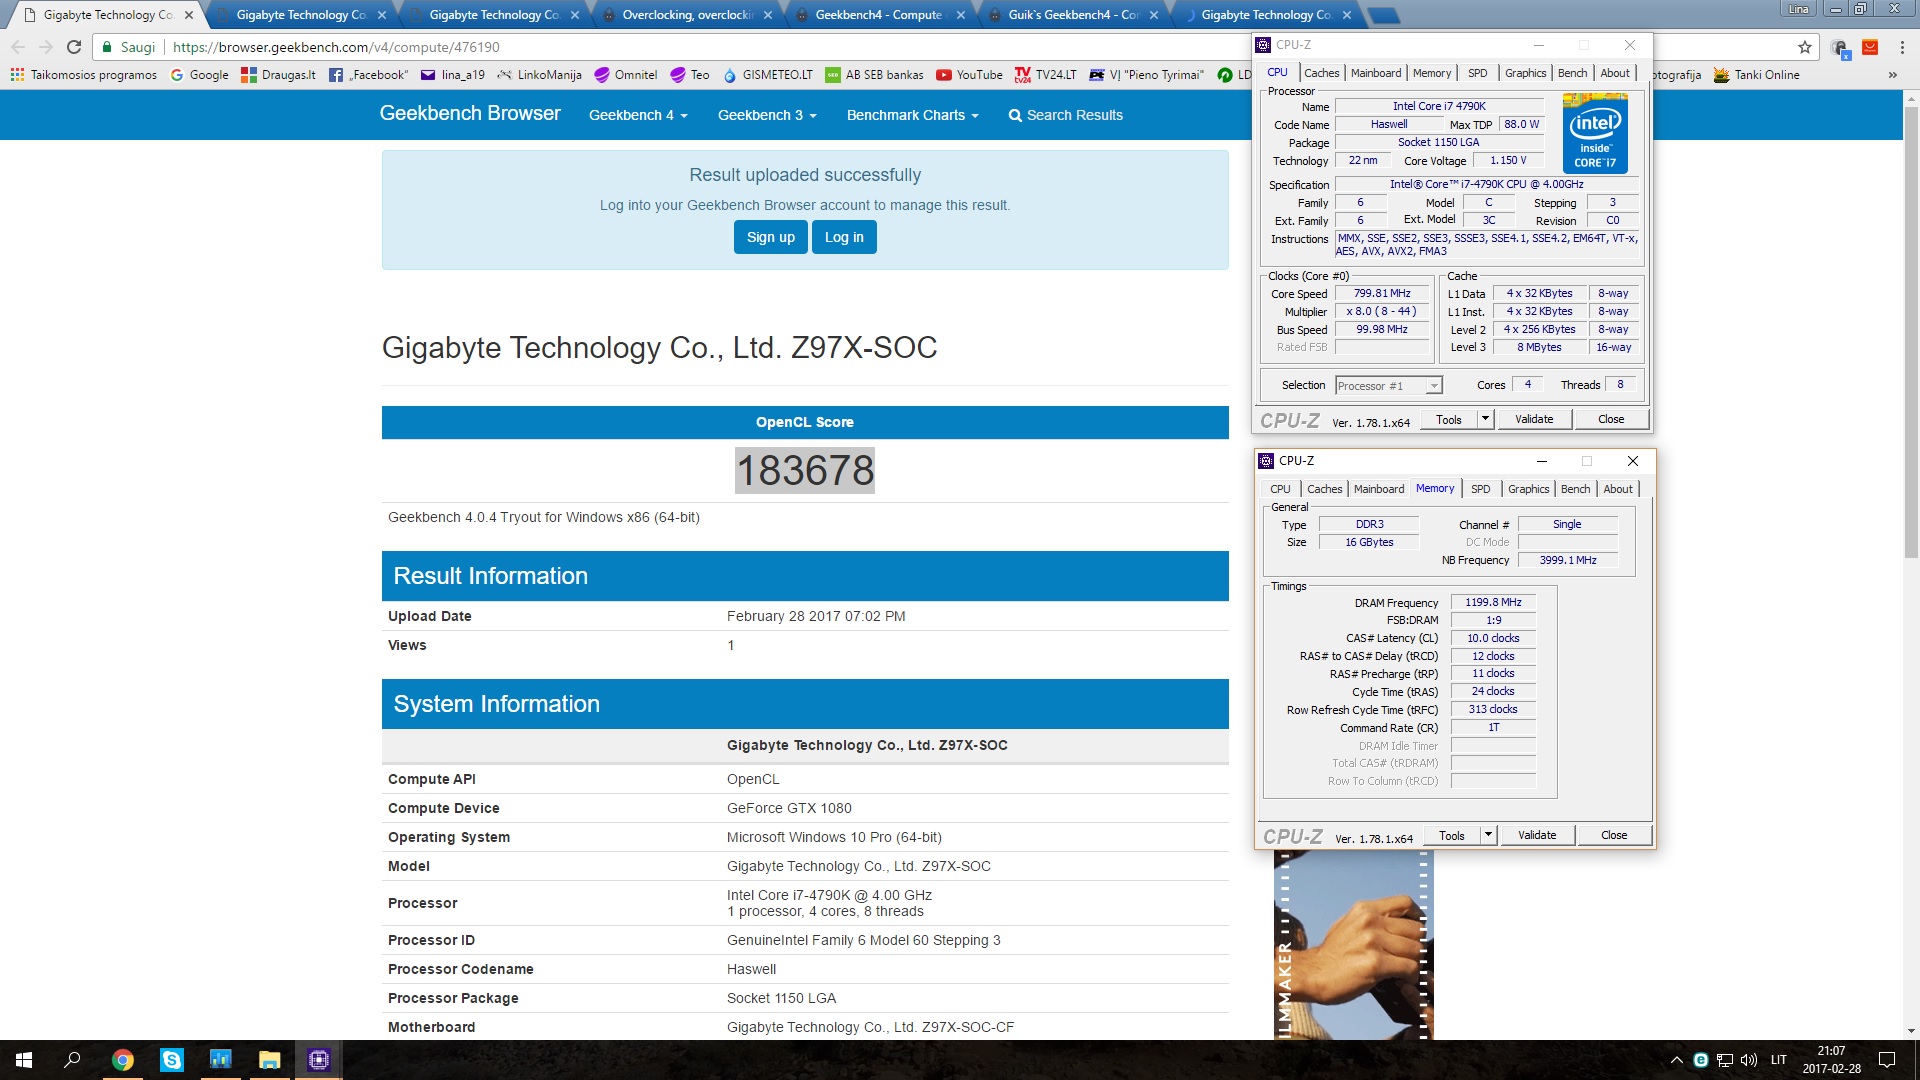Open the AB SEB bankas bookmark
This screenshot has height=1080, width=1920.
pos(874,75)
